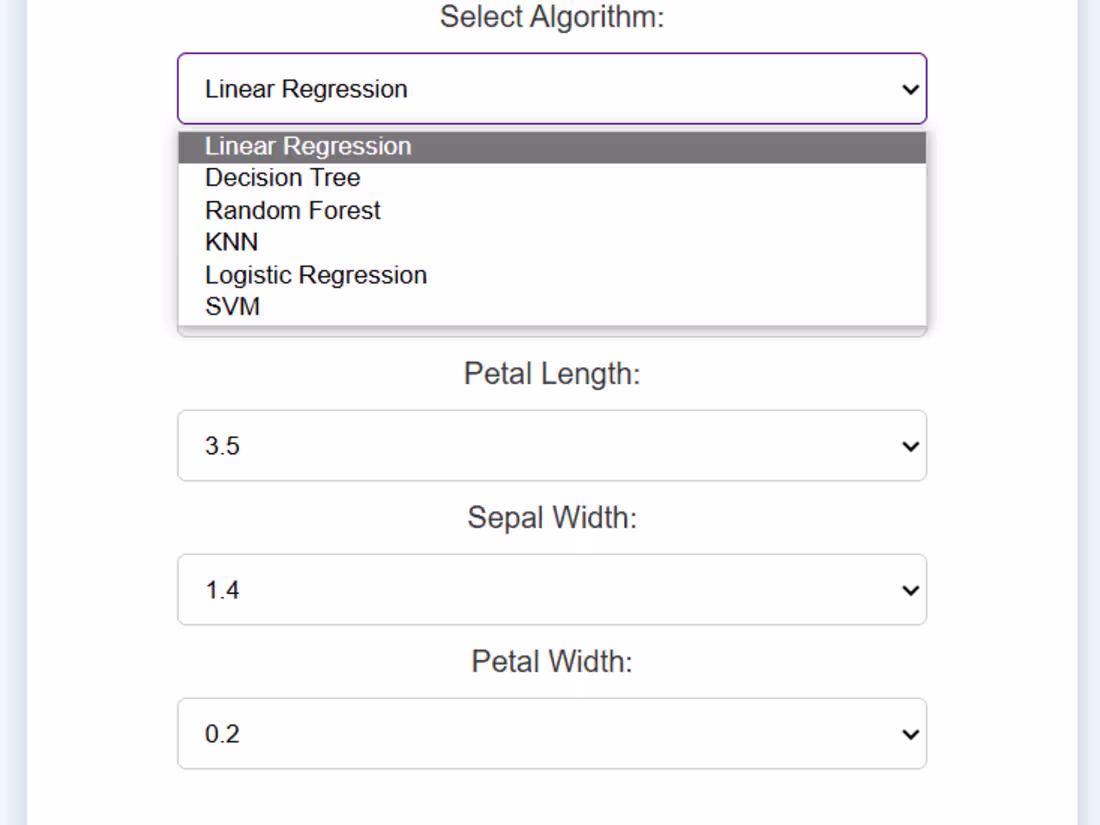Close the Select Algorithm combo box

pos(550,89)
